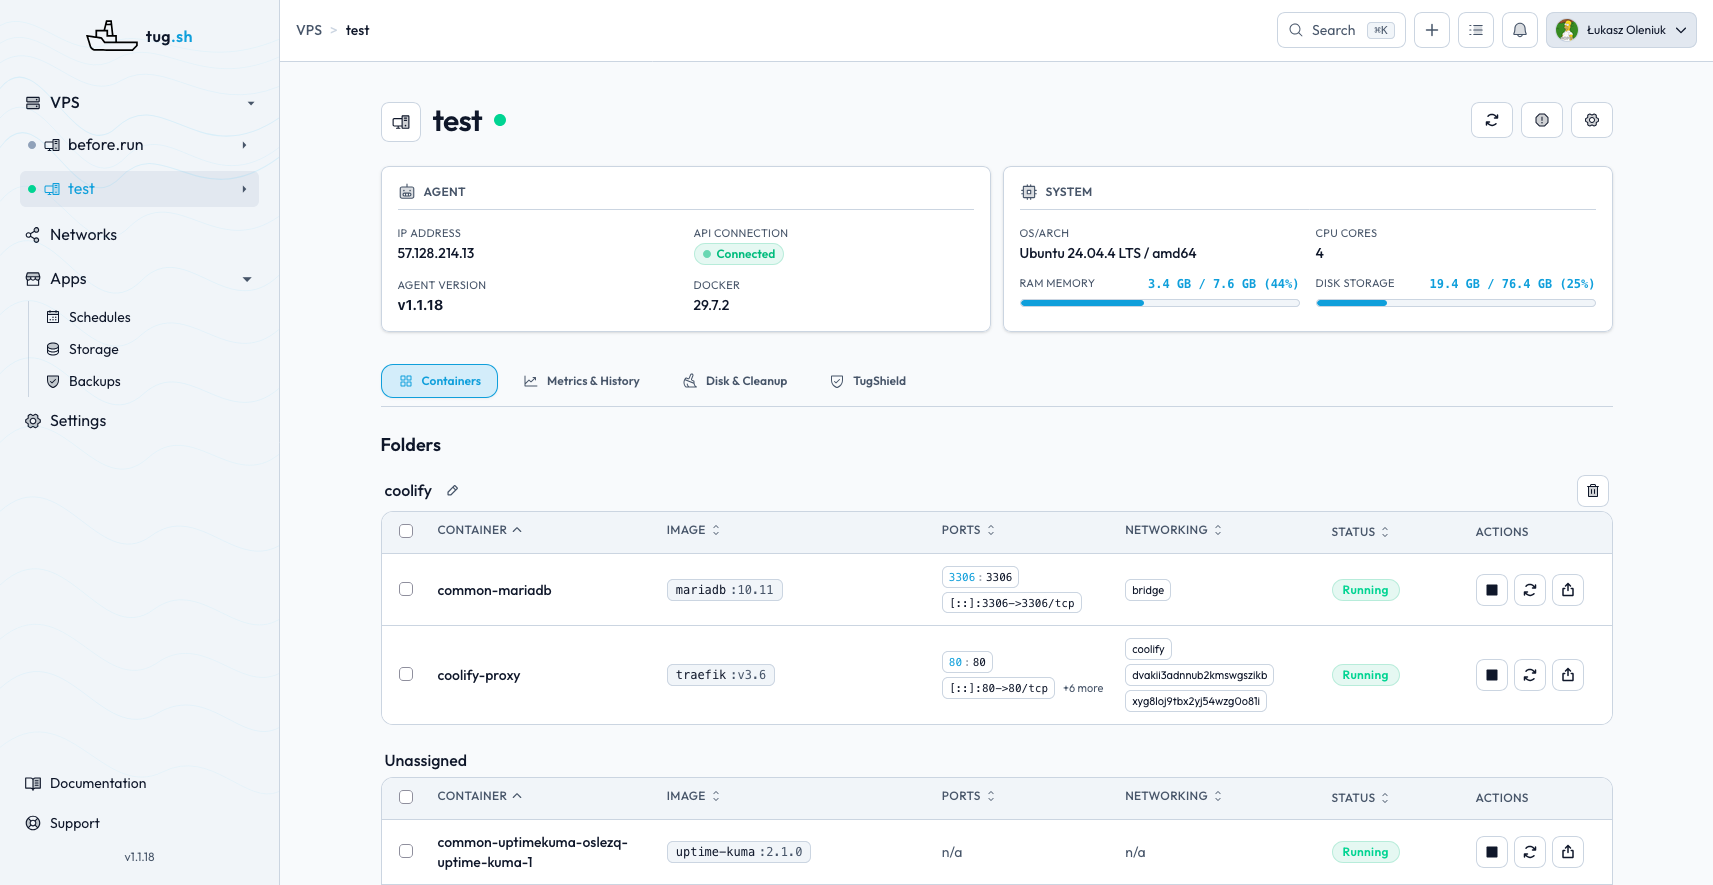Click the Connected API status badge

tap(738, 254)
